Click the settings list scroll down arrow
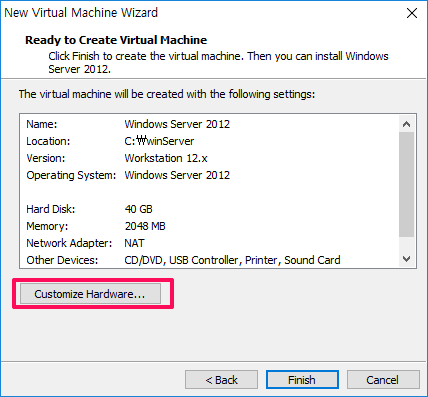 pos(406,259)
